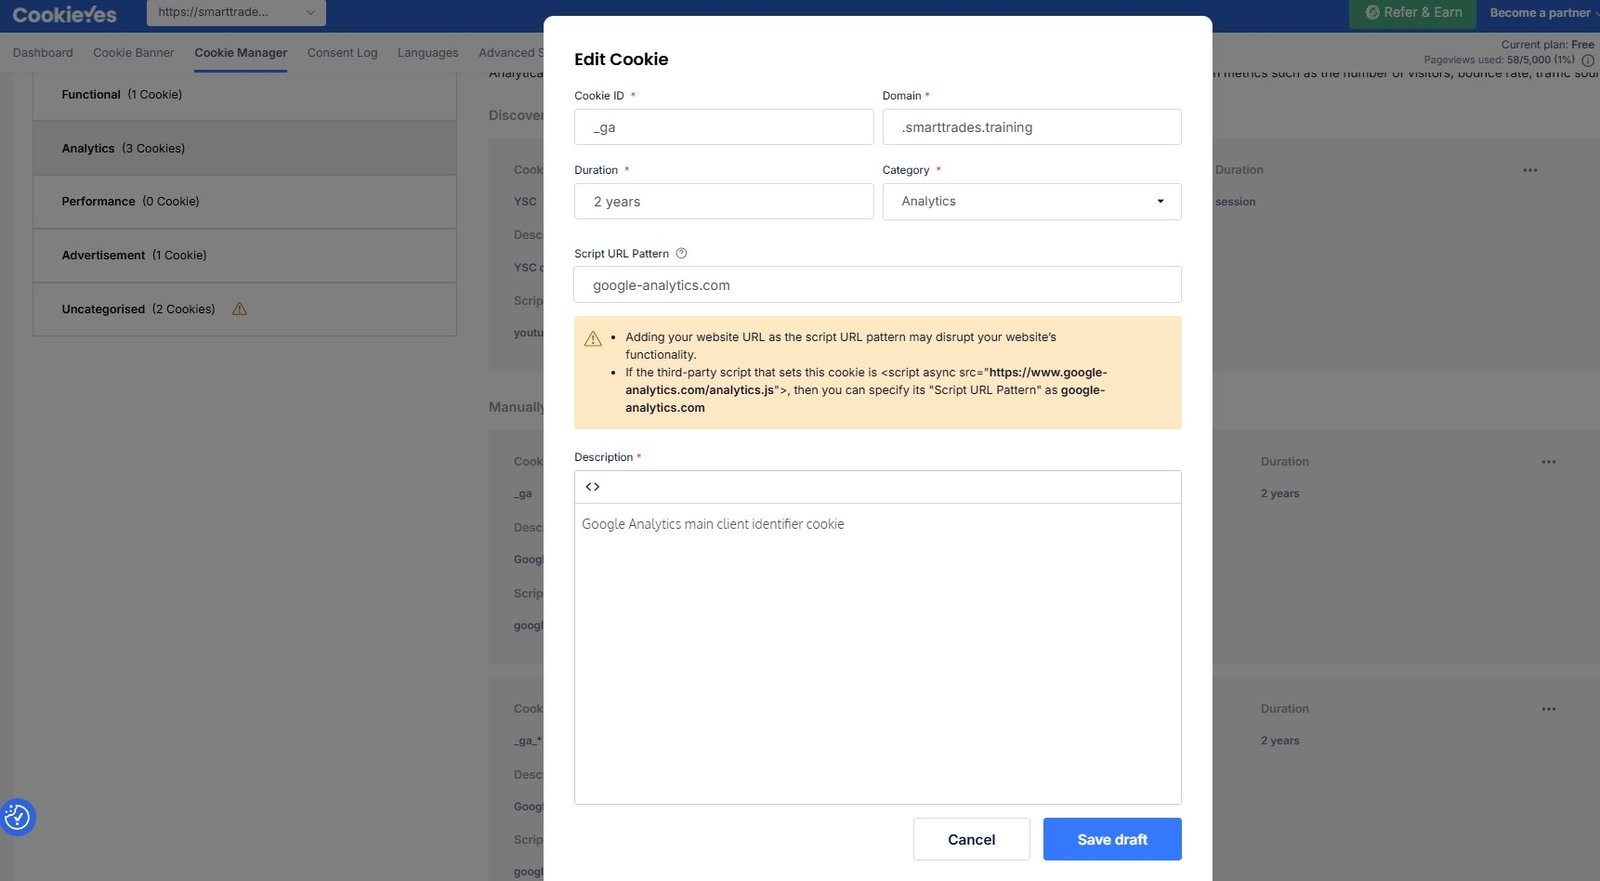Click the session duration value for YSC
The image size is (1600, 881).
click(x=1235, y=202)
